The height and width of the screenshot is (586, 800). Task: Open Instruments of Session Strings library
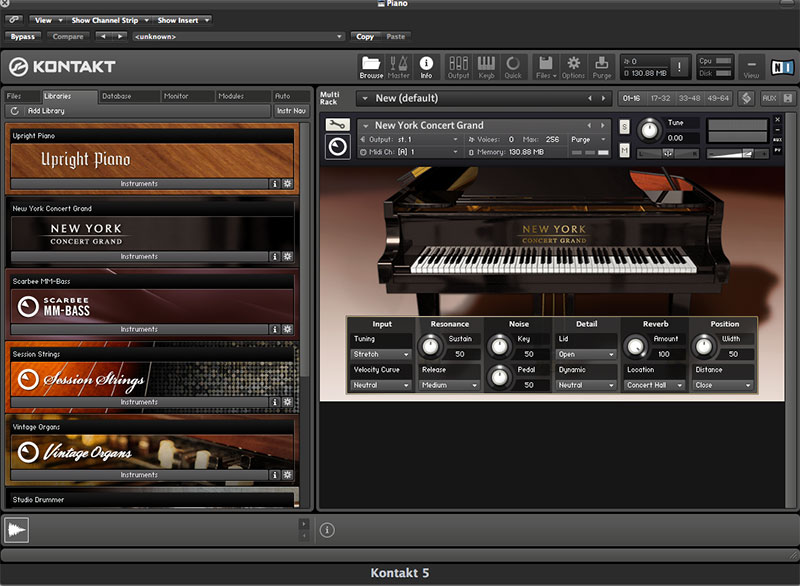coord(139,402)
